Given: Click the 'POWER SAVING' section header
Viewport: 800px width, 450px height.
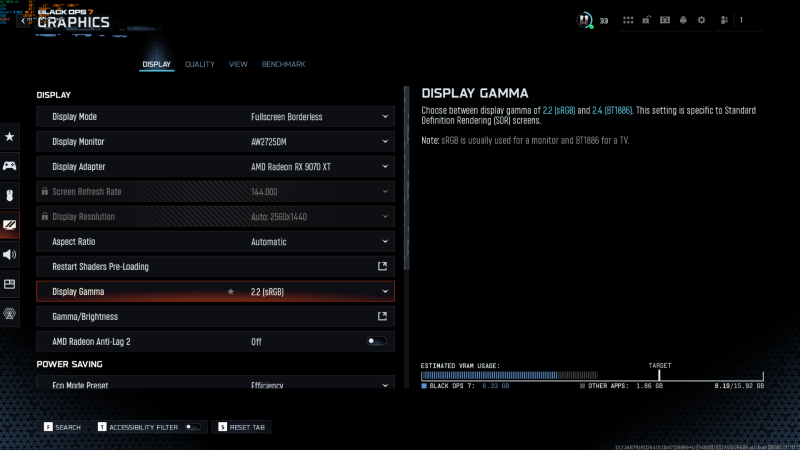Looking at the screenshot, I should click(69, 364).
